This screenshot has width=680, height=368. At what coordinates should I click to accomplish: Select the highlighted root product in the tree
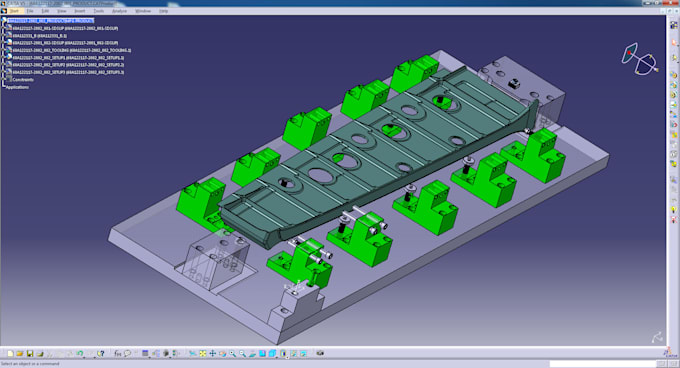coord(51,20)
